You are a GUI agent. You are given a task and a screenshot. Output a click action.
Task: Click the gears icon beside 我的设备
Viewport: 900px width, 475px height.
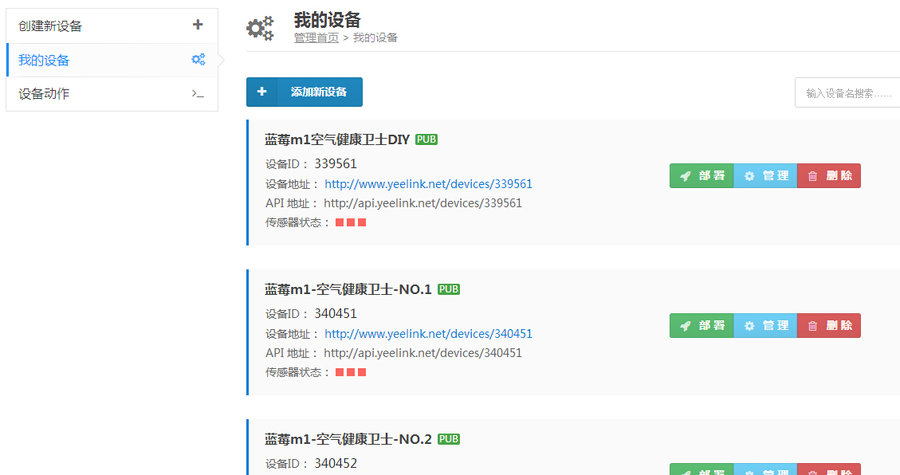198,60
